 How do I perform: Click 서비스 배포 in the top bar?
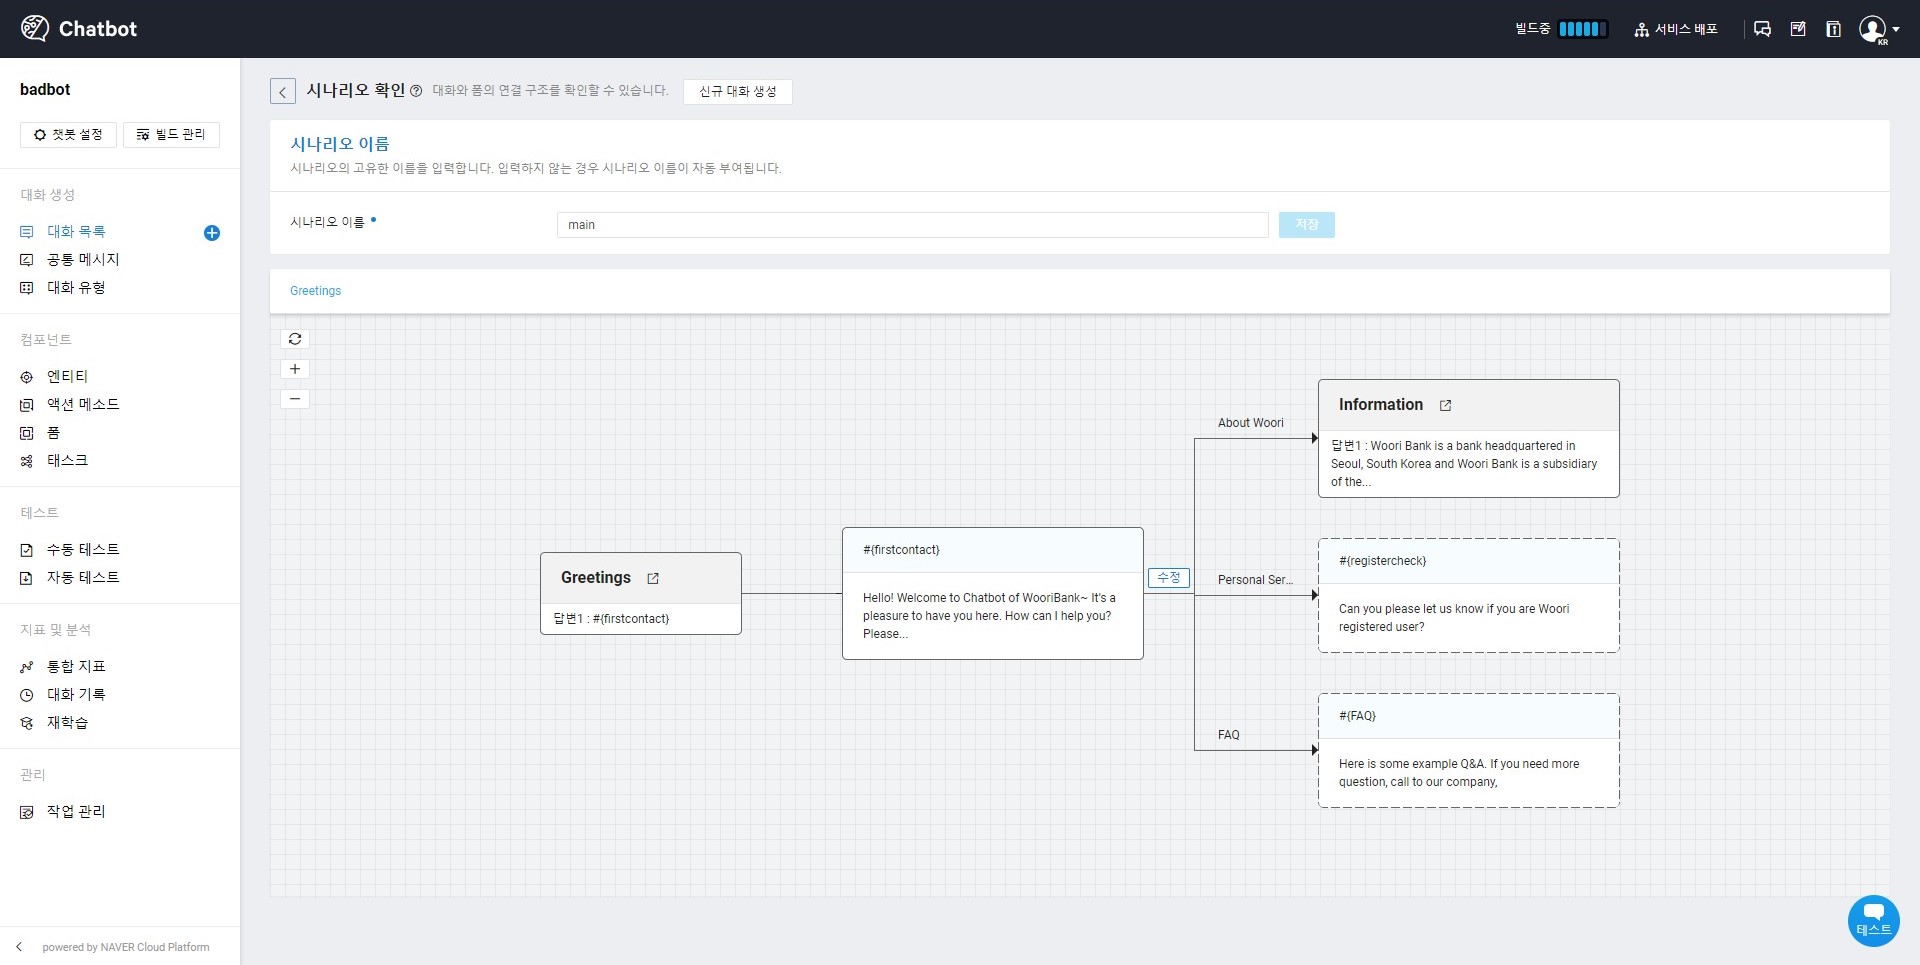1676,29
